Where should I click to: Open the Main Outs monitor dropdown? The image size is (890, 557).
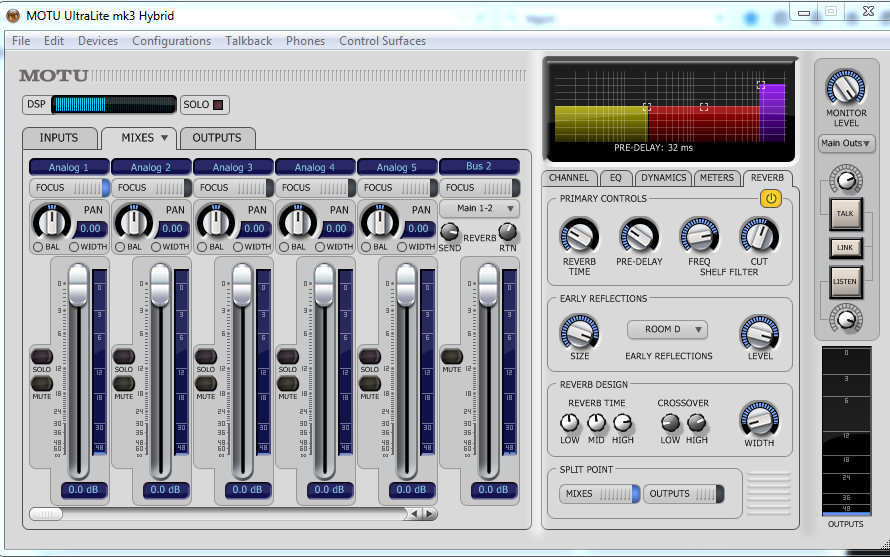pos(846,144)
